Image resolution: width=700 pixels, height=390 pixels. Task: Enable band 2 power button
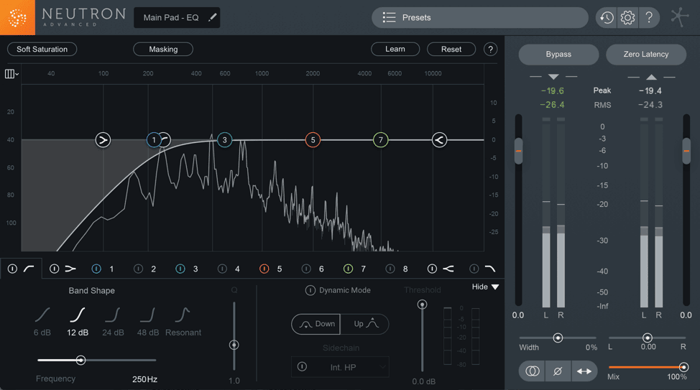pos(138,269)
